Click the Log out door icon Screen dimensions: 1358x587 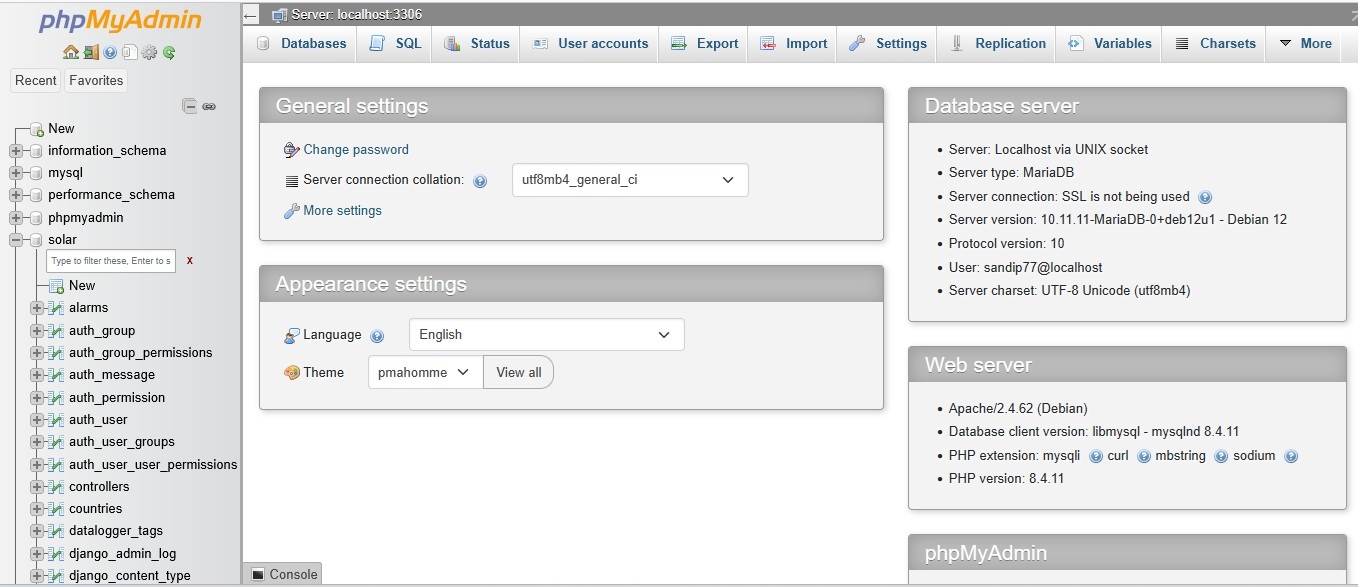point(91,53)
